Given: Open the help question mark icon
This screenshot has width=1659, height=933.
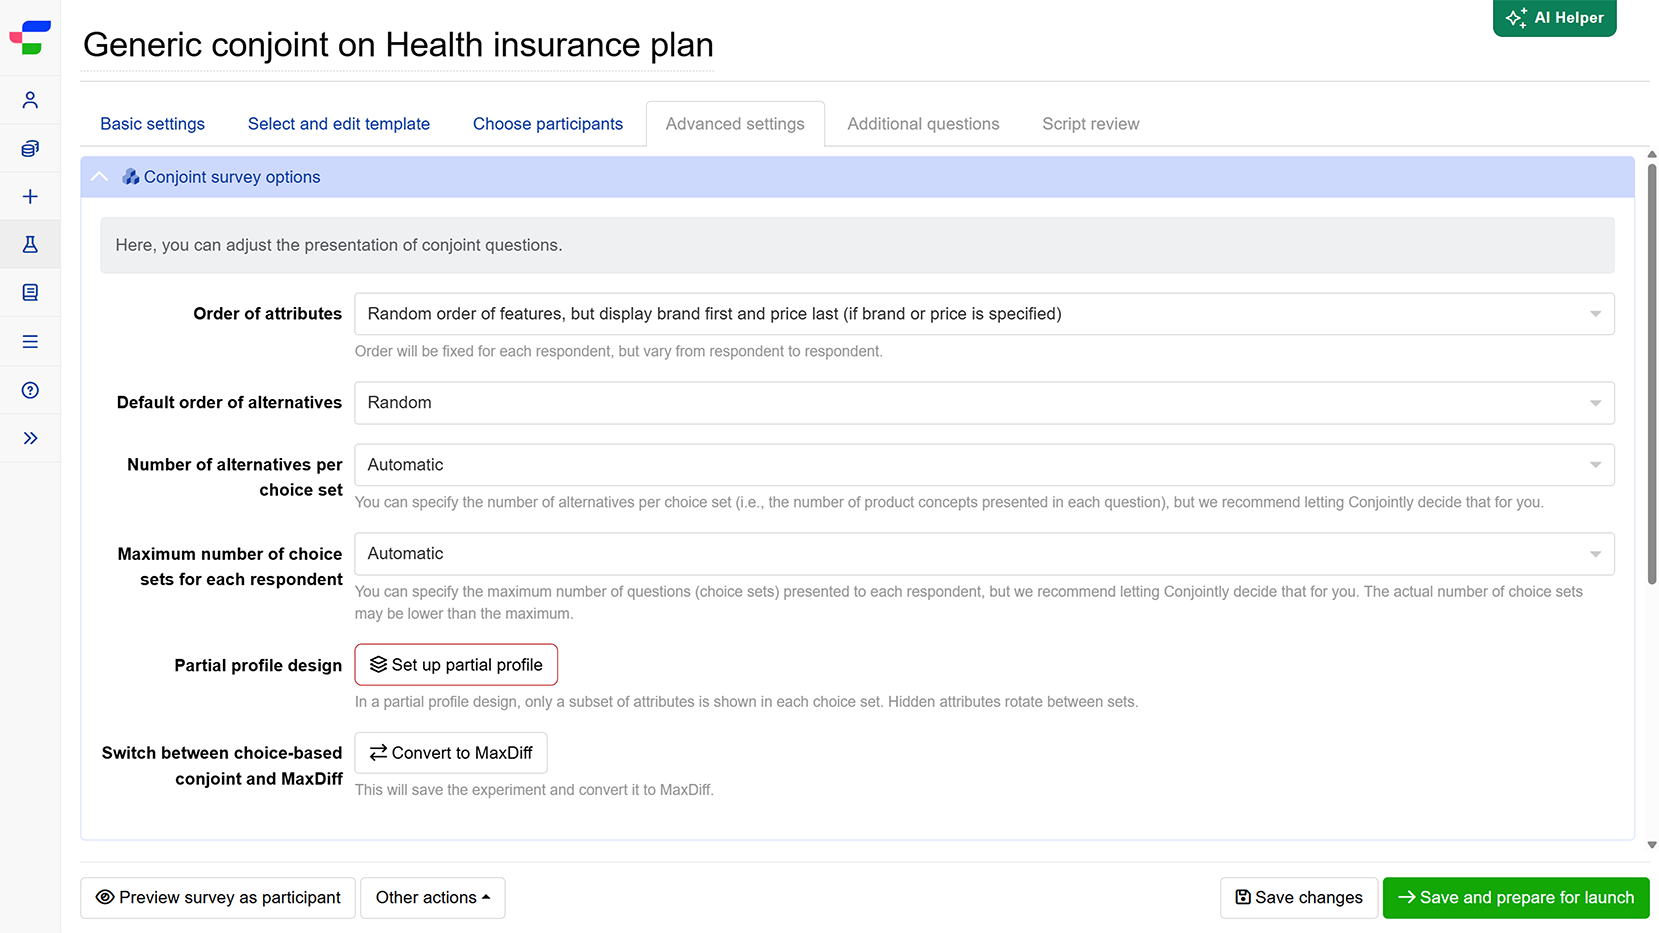Looking at the screenshot, I should 30,390.
